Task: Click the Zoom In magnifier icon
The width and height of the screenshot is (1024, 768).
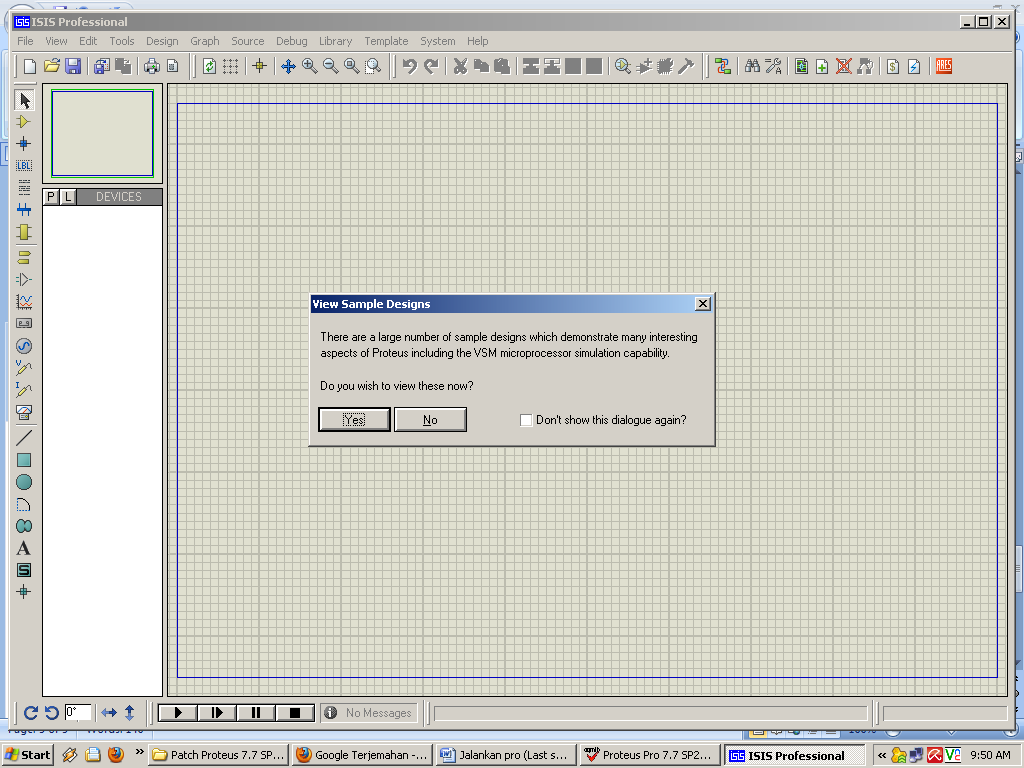Action: pos(310,66)
